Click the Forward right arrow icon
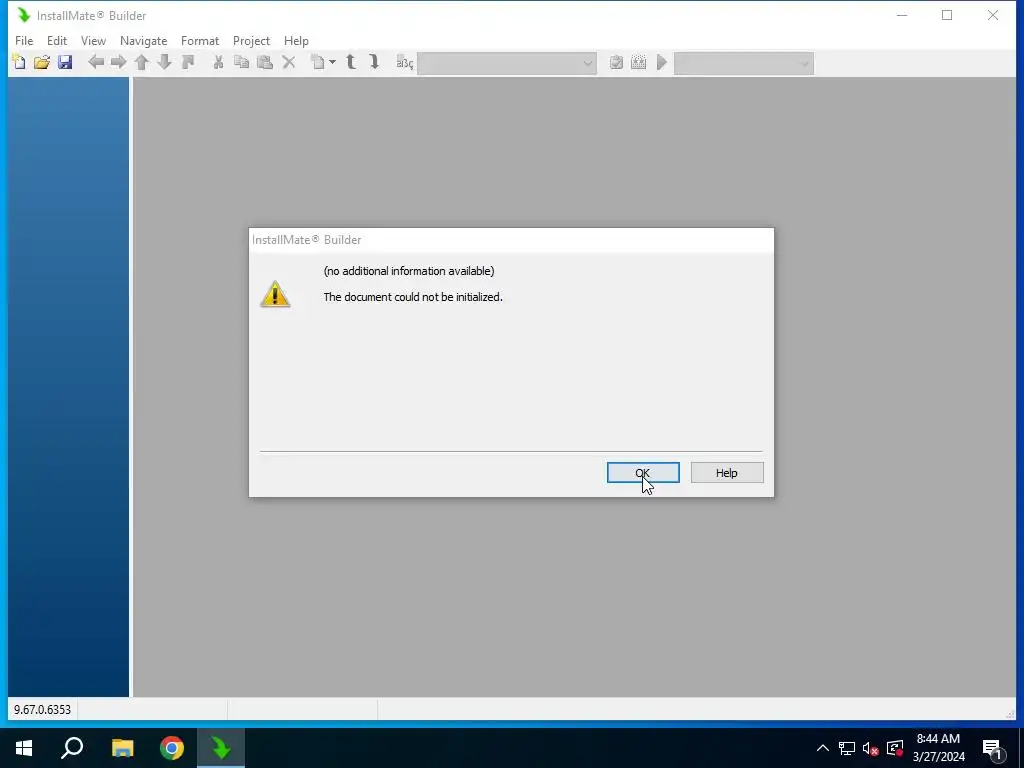Image resolution: width=1024 pixels, height=768 pixels. [x=118, y=63]
